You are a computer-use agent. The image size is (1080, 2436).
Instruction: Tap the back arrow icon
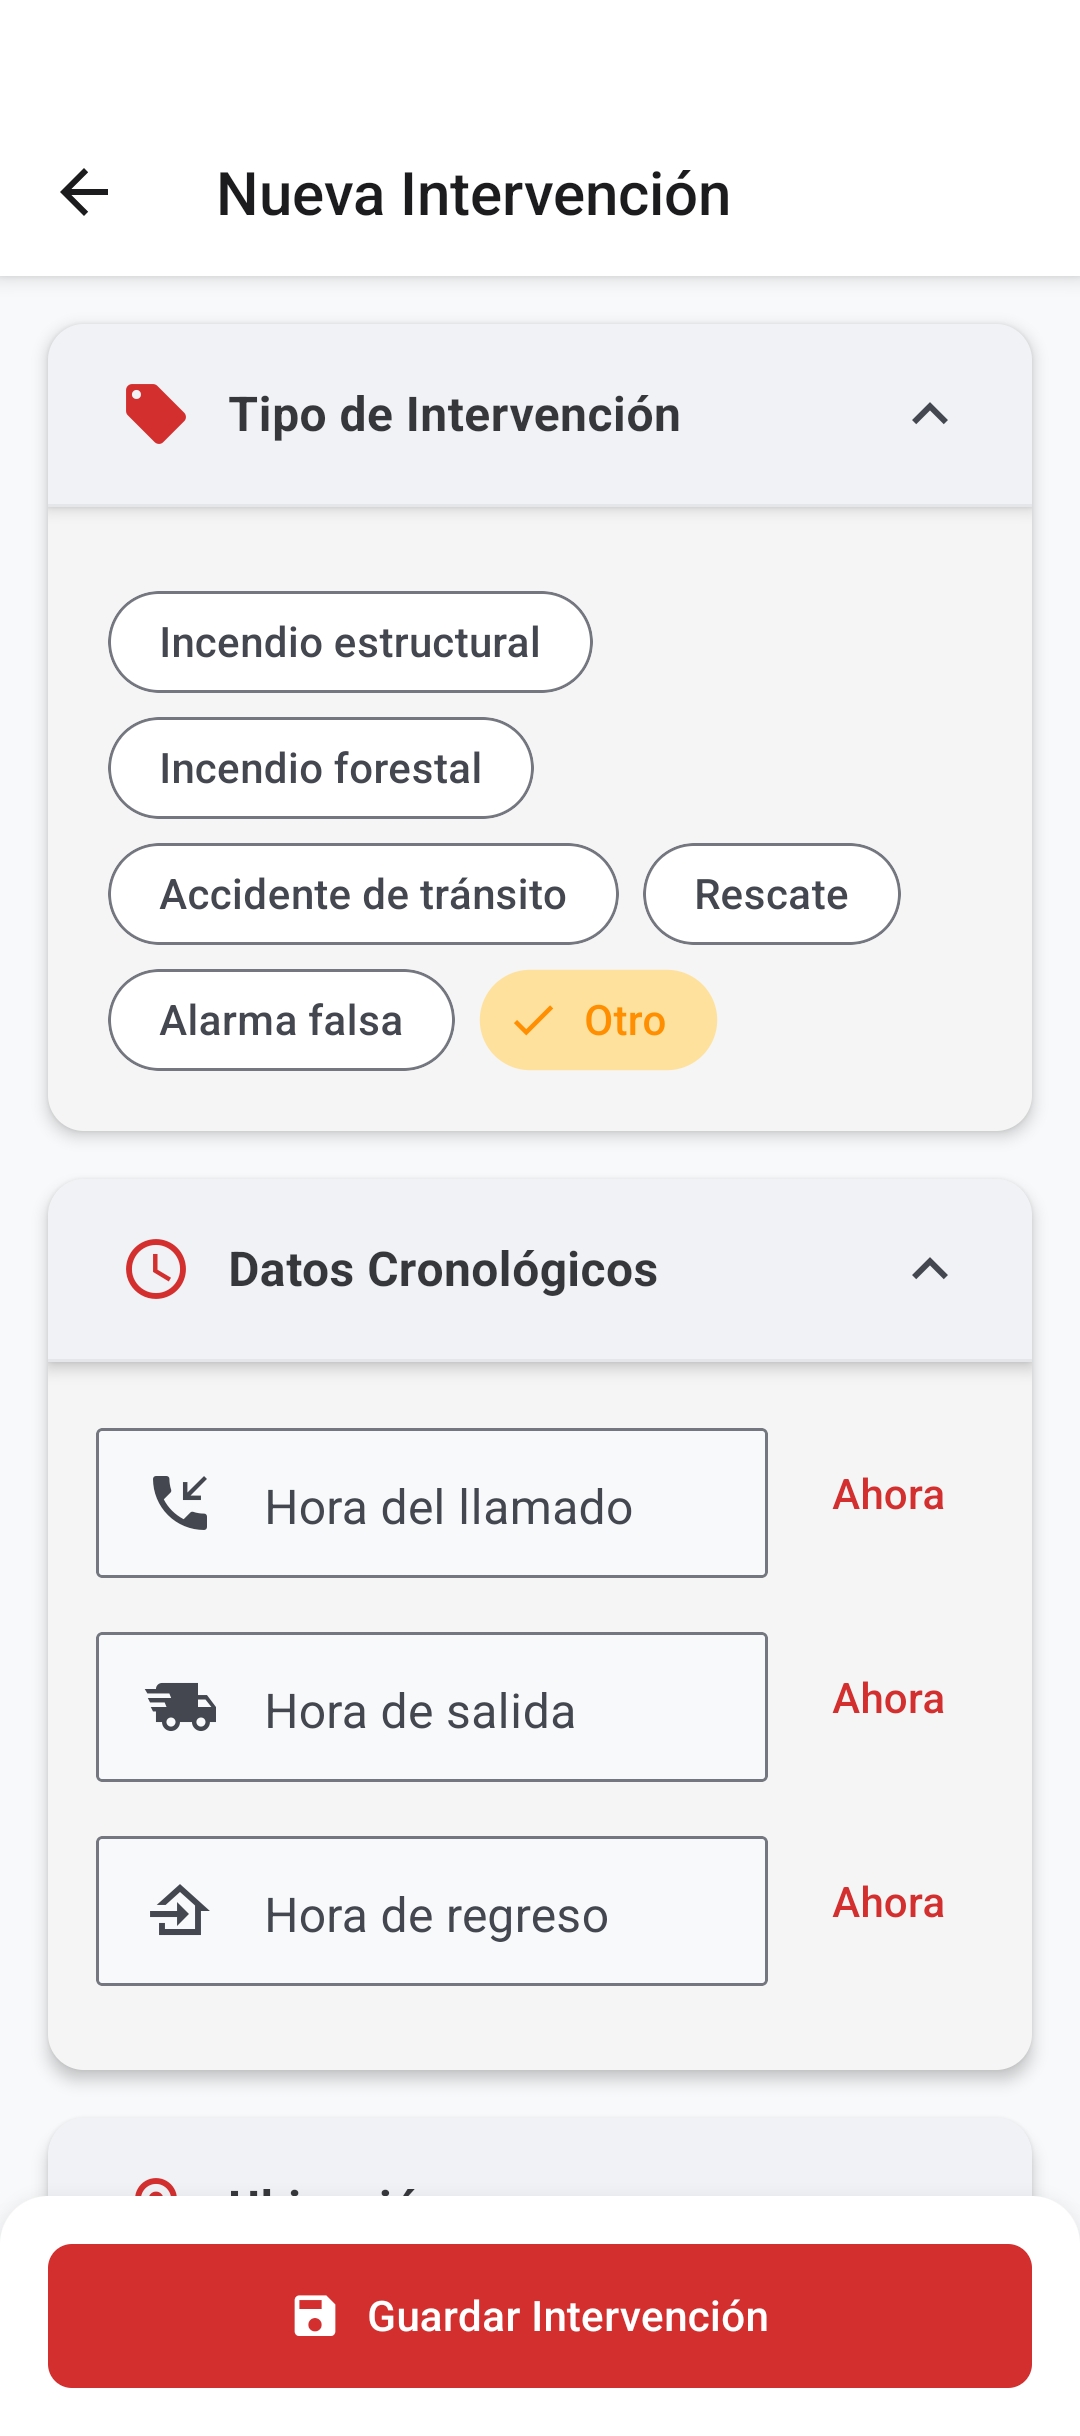tap(85, 192)
